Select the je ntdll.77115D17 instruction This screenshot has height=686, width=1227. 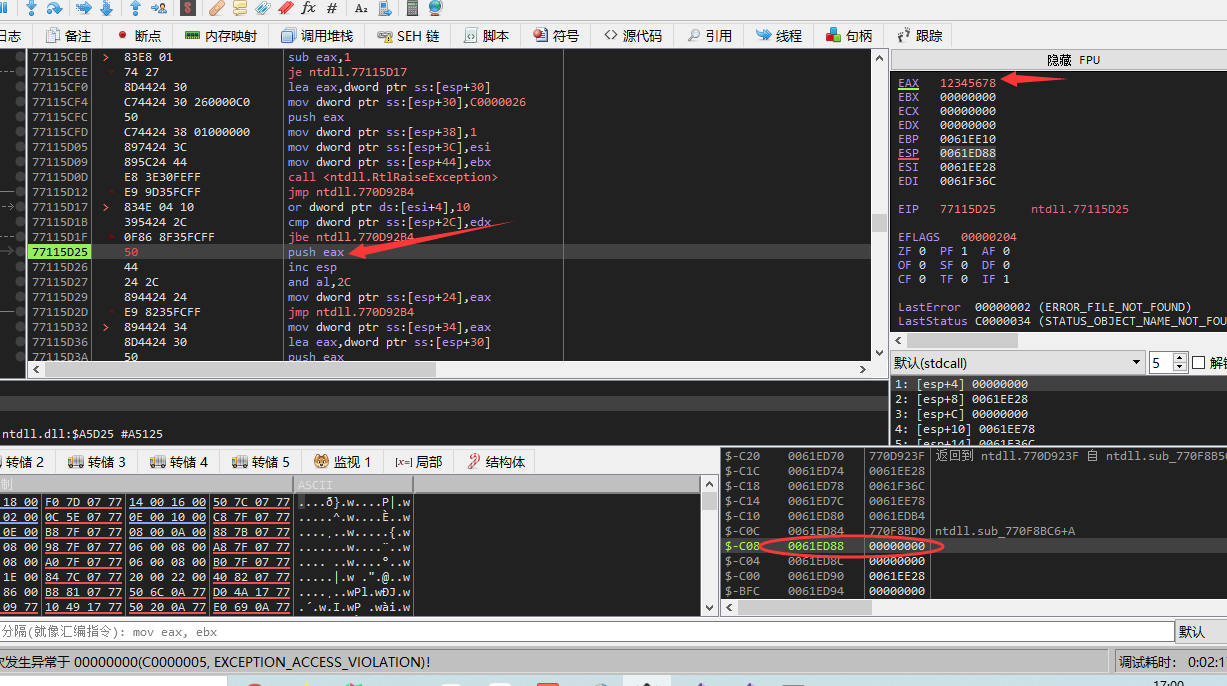click(x=347, y=72)
